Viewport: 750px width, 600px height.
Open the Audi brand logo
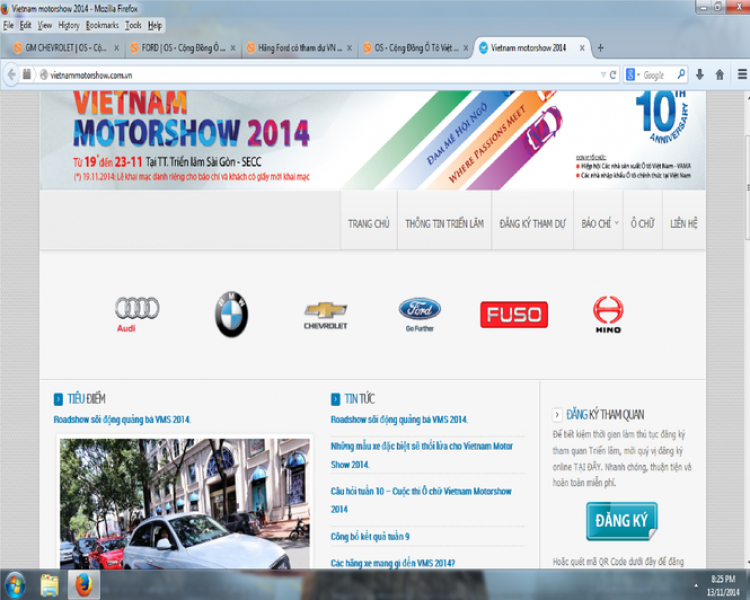coord(137,314)
